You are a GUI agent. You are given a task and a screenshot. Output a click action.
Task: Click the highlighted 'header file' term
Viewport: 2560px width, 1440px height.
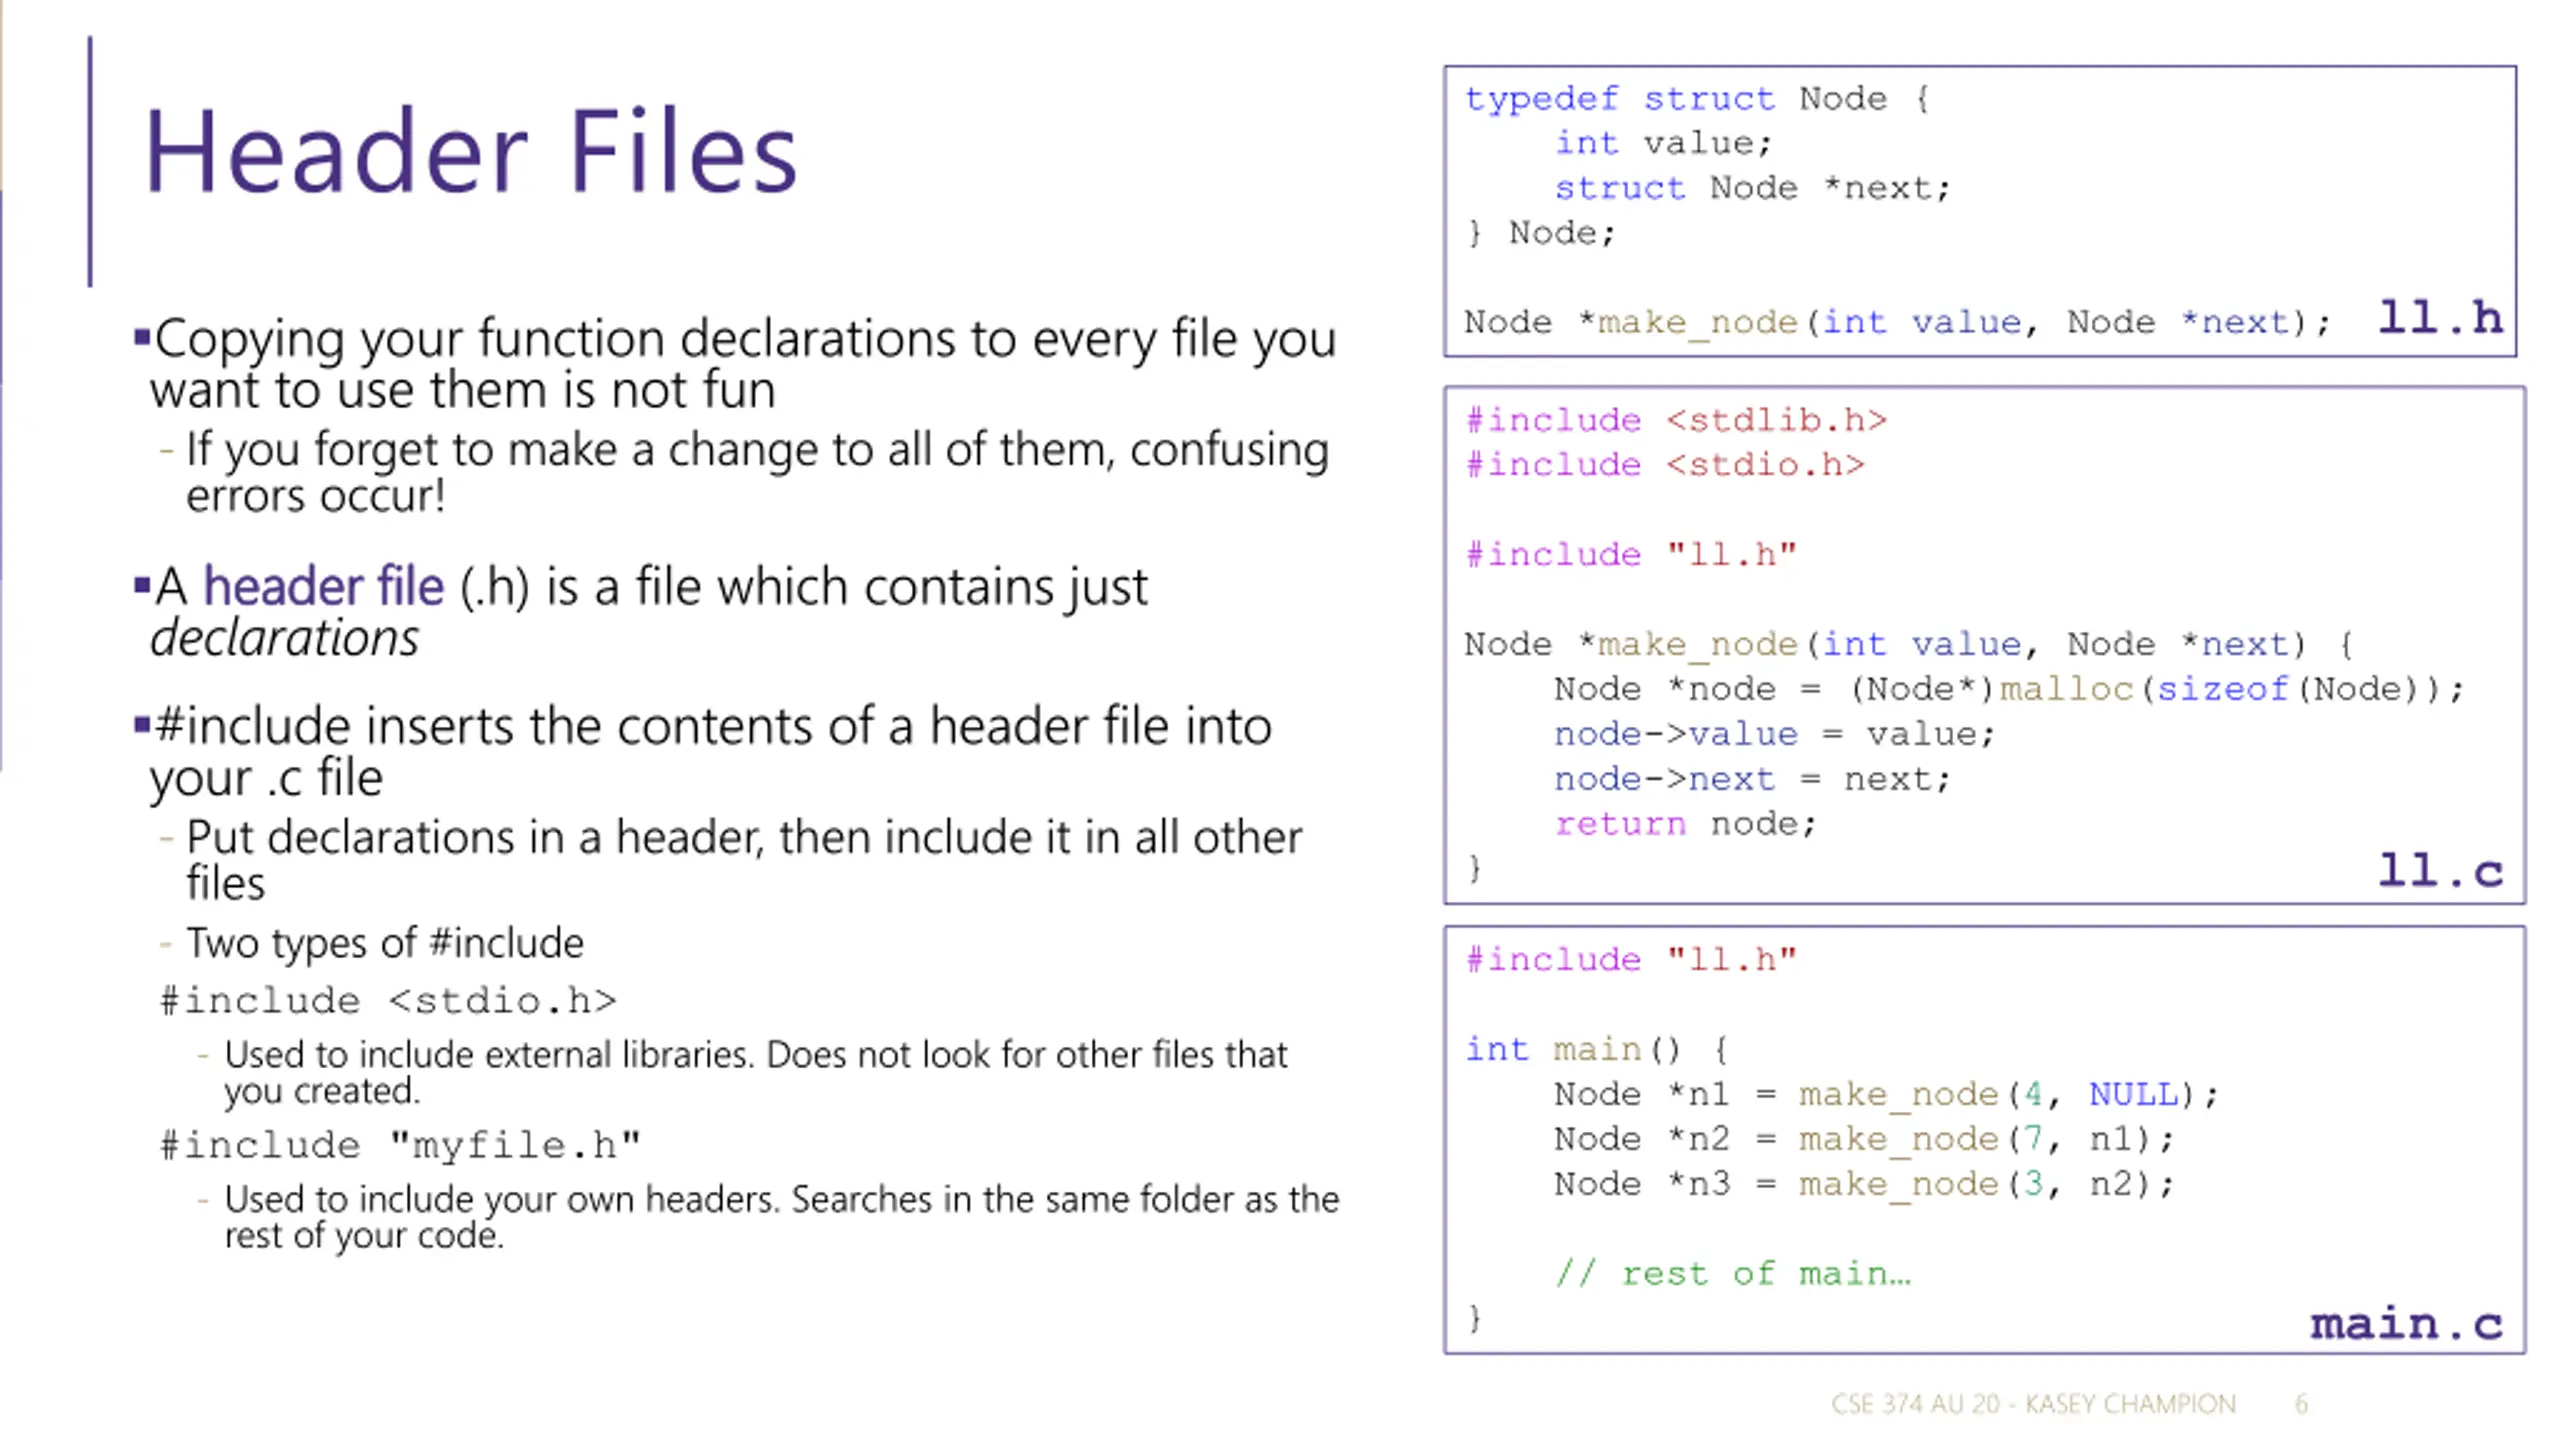coord(323,586)
